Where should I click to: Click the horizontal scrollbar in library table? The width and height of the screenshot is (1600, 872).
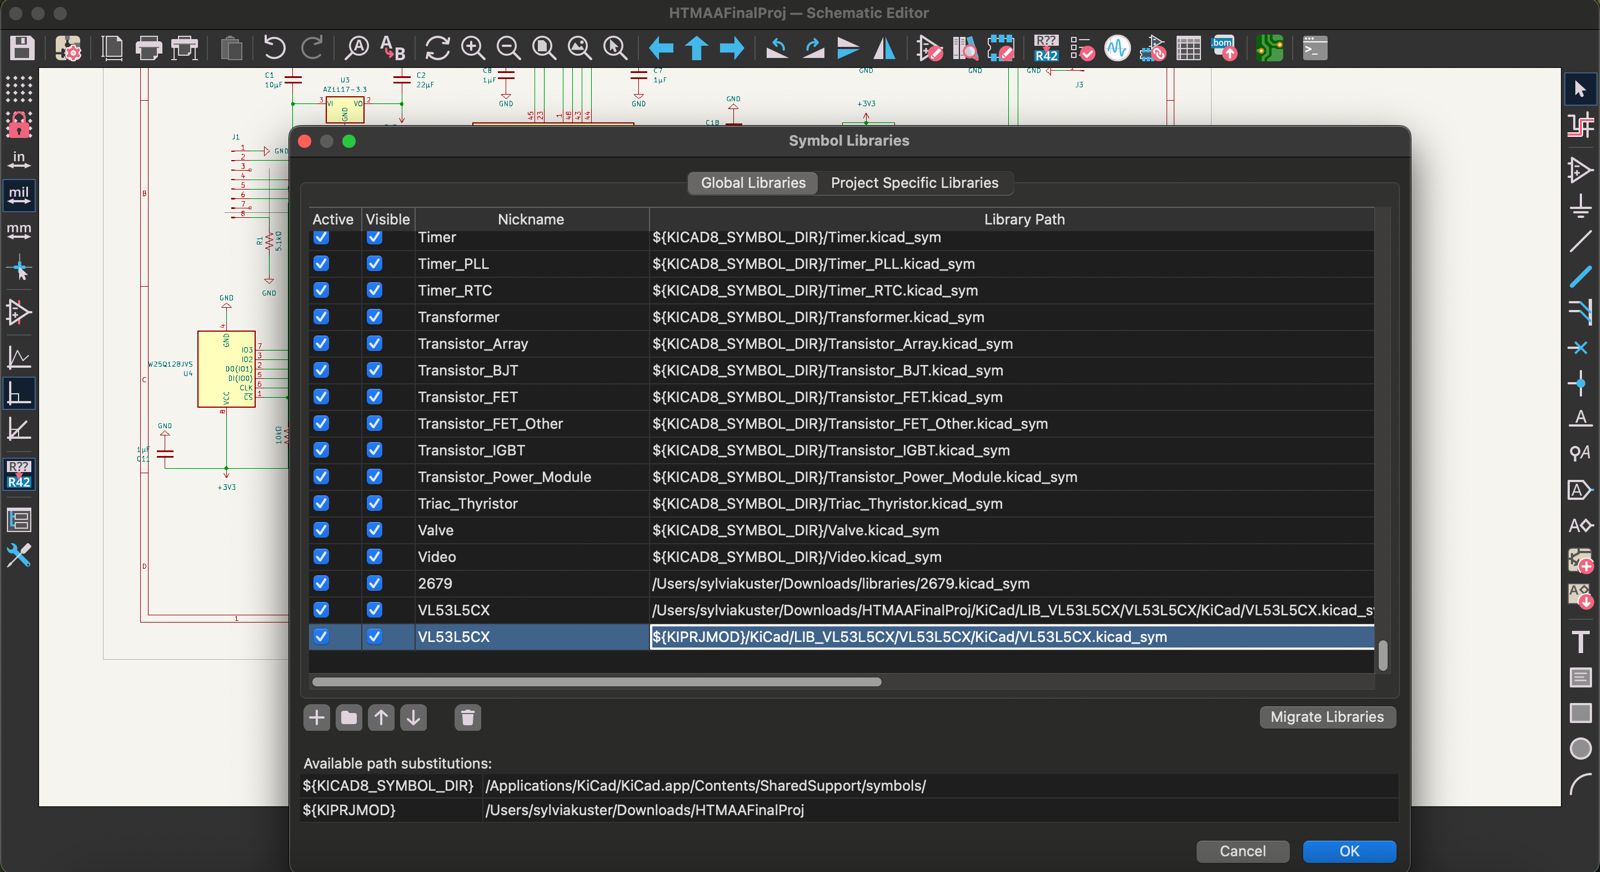[x=597, y=682]
